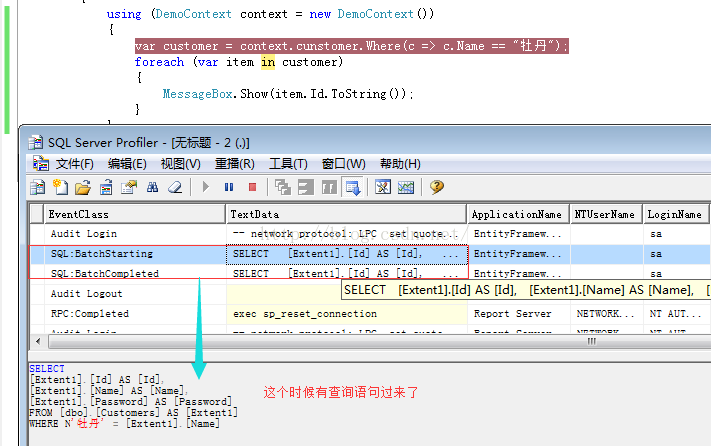Open the 文件(F) menu
711x446 pixels.
(x=74, y=164)
